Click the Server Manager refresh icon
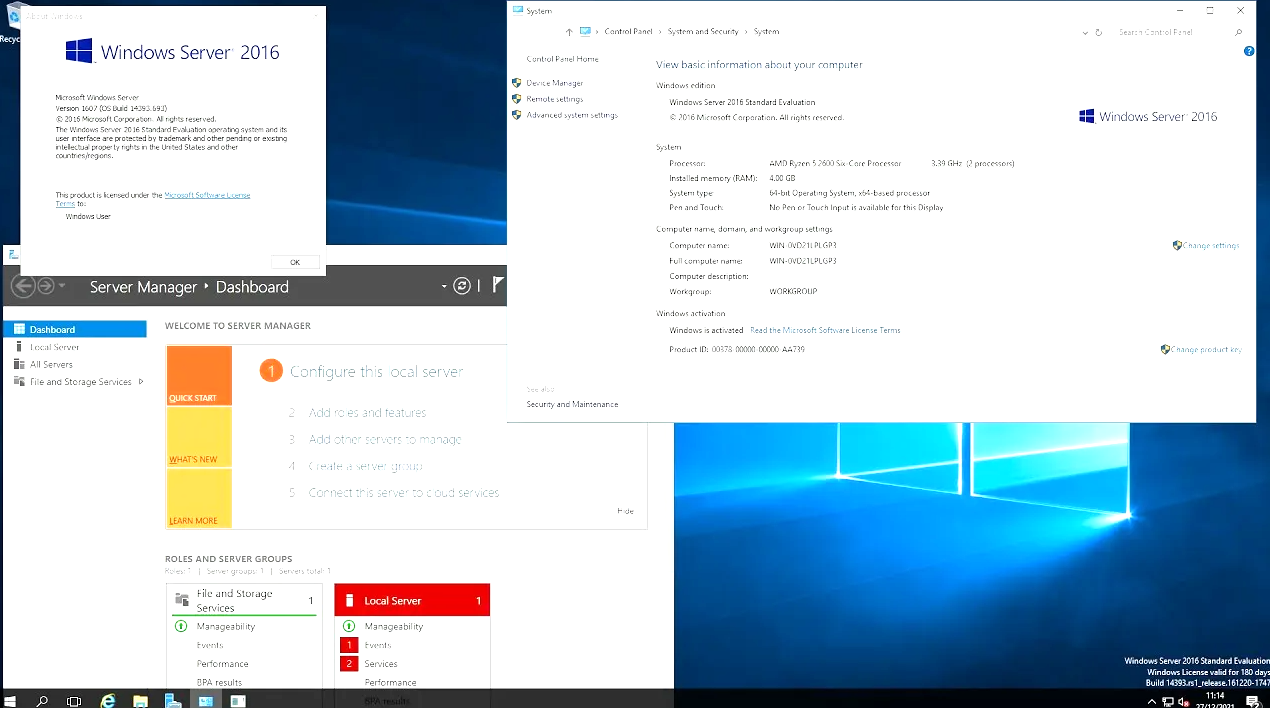Image resolution: width=1270 pixels, height=708 pixels. pyautogui.click(x=462, y=286)
